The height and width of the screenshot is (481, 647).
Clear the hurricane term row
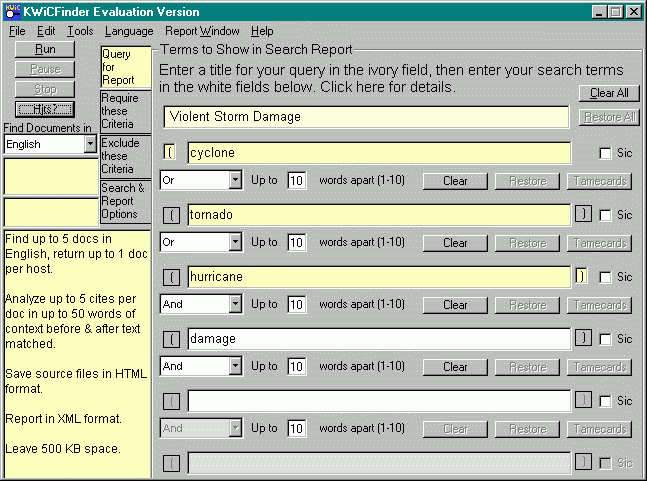455,305
